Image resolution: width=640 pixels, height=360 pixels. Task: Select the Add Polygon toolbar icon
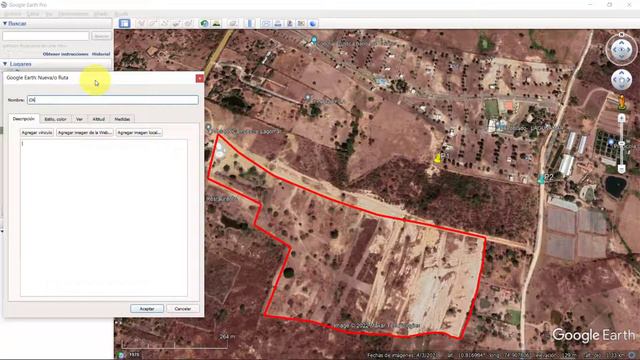coord(153,23)
